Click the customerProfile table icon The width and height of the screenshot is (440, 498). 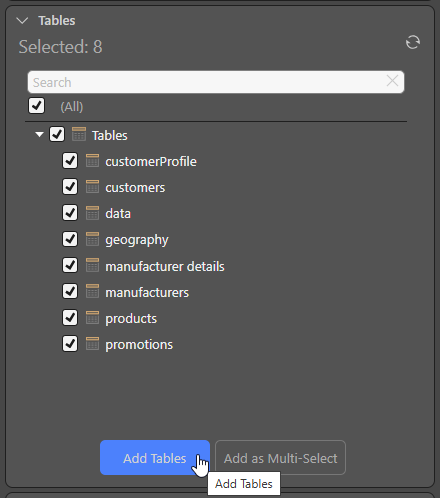click(x=92, y=160)
